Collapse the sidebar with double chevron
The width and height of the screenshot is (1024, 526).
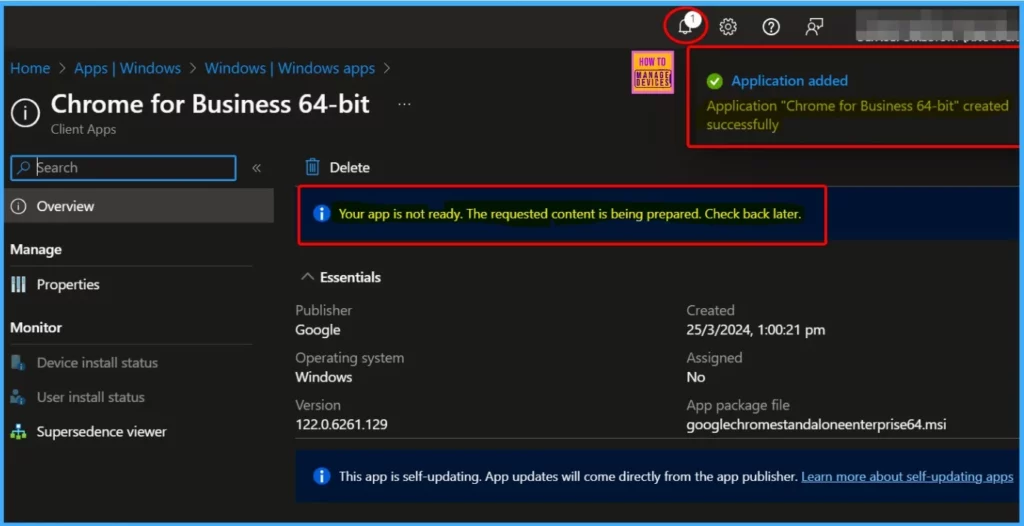click(257, 168)
